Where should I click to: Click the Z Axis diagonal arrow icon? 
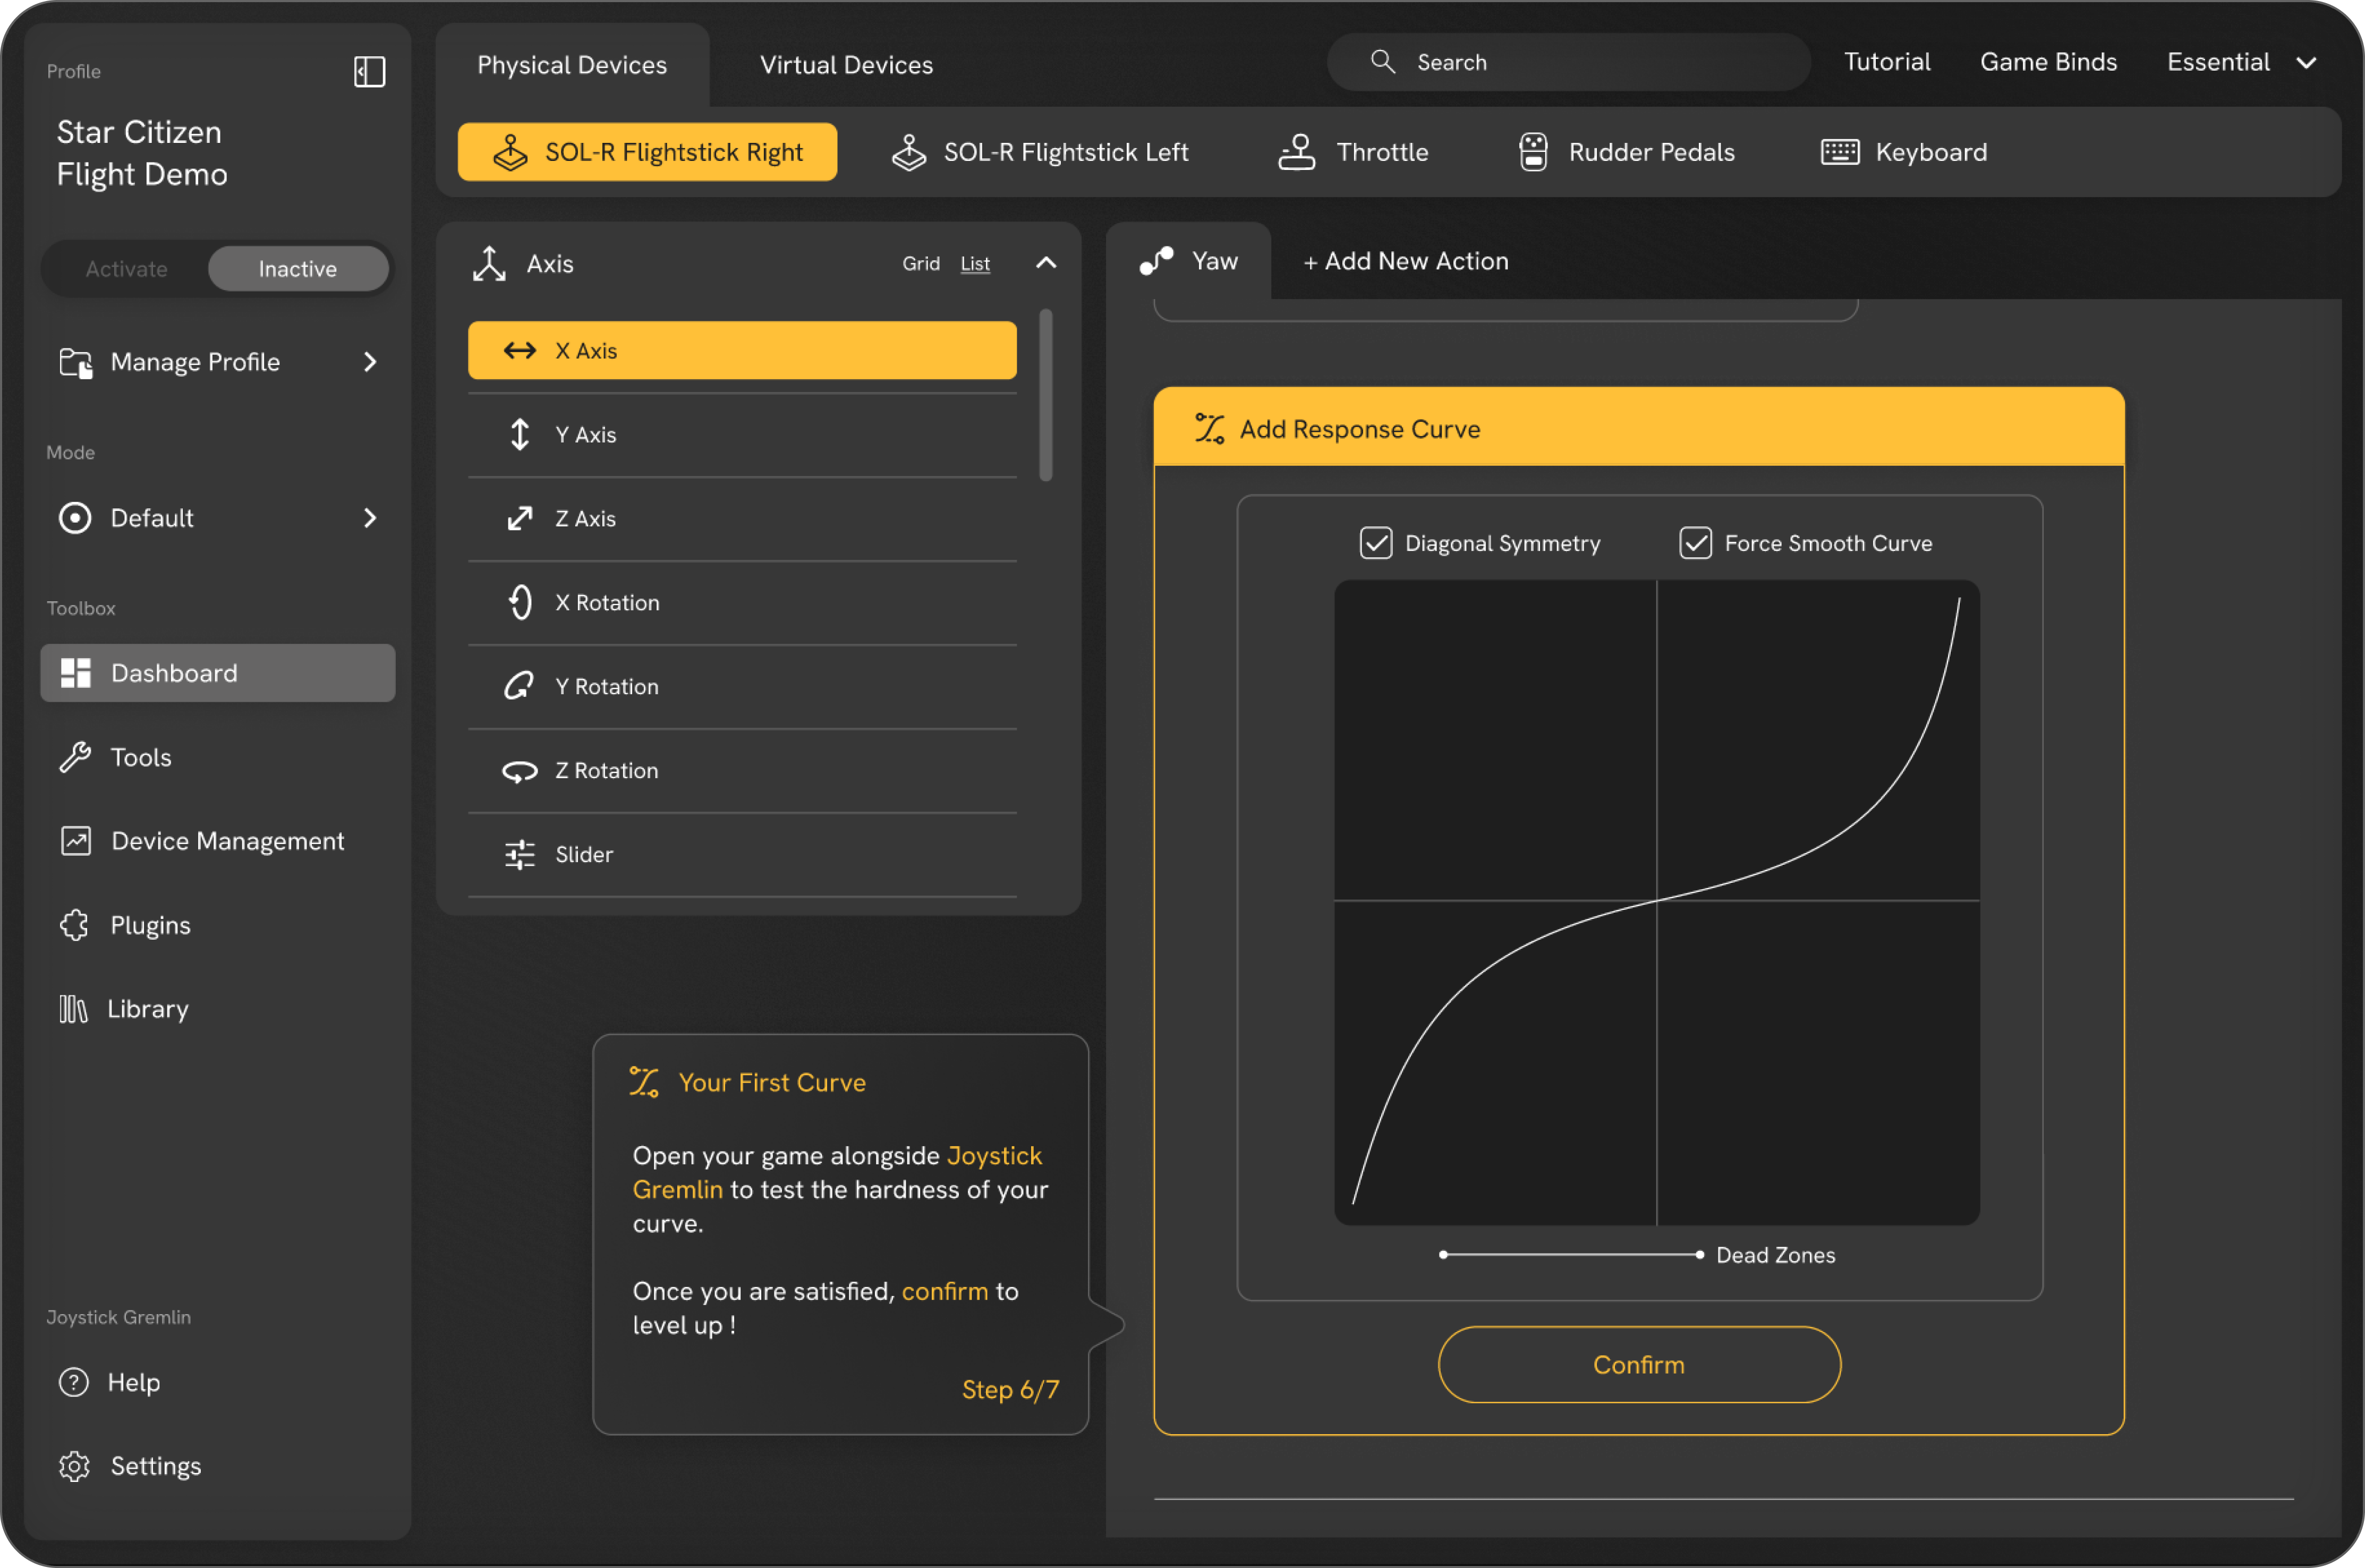(520, 519)
